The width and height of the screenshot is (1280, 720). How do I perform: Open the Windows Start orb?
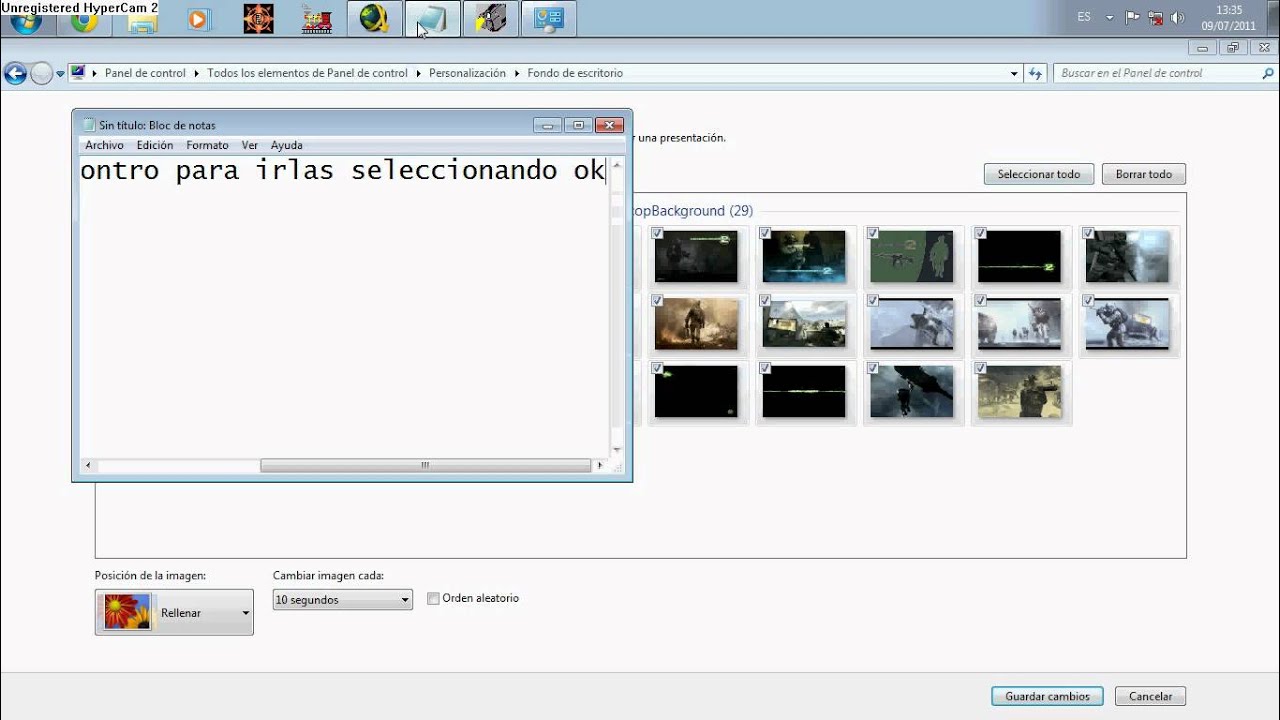tap(27, 22)
